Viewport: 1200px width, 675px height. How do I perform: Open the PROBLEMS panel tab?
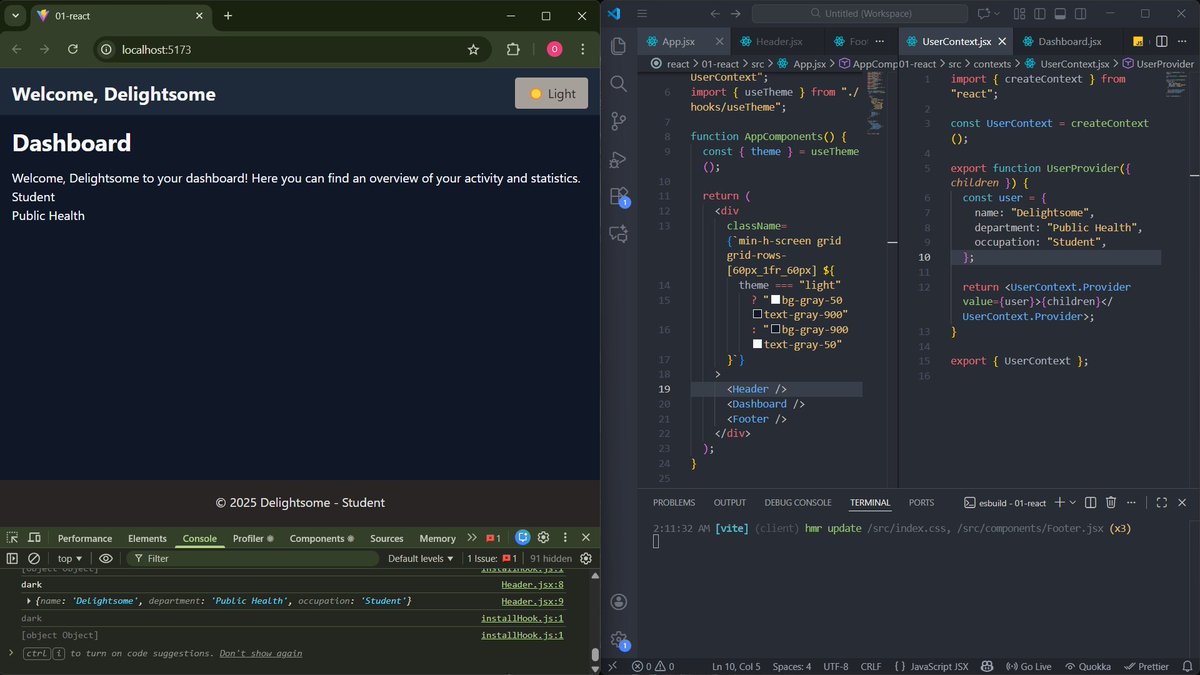(674, 502)
